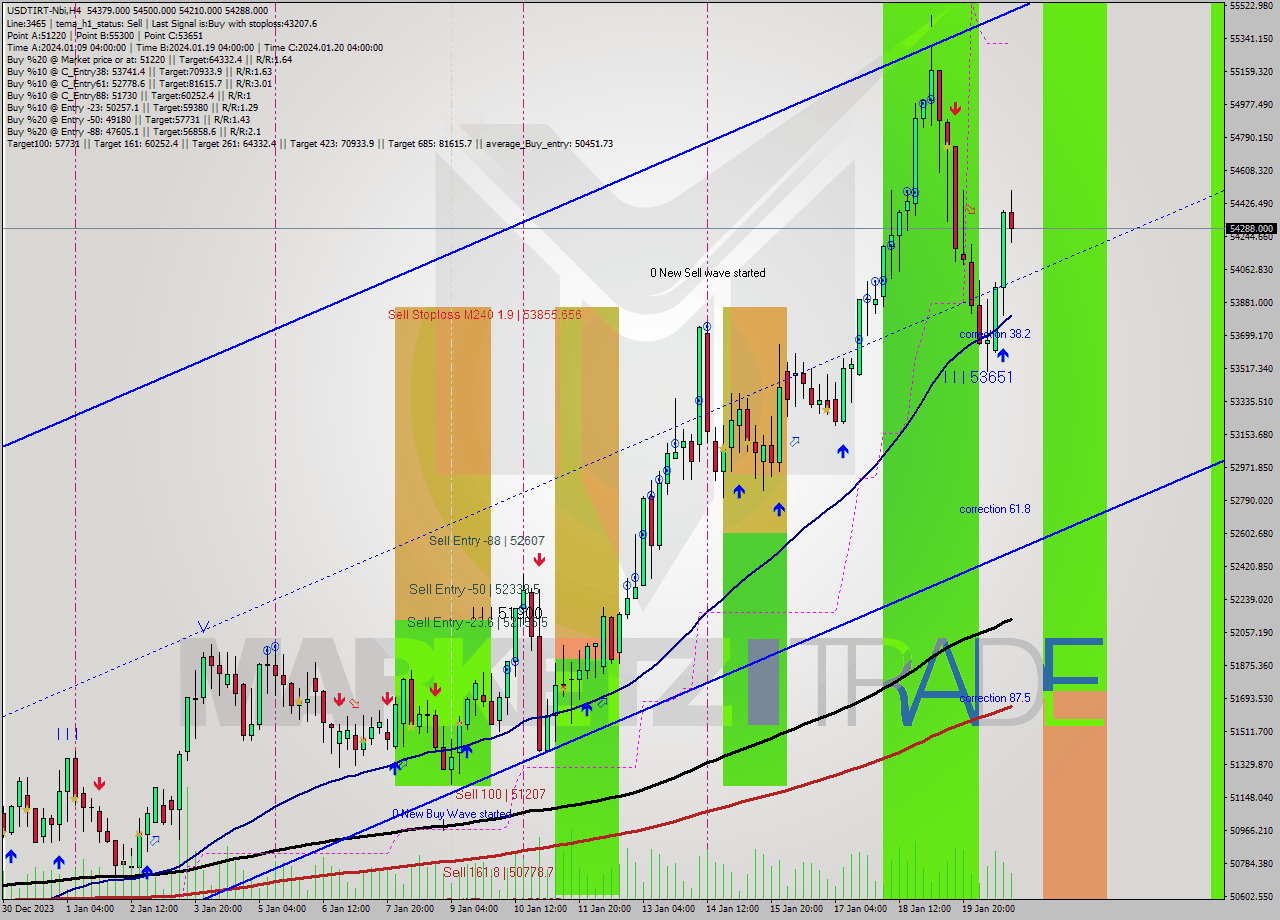Click the '6 Jan 12:00' time label

pyautogui.click(x=345, y=909)
